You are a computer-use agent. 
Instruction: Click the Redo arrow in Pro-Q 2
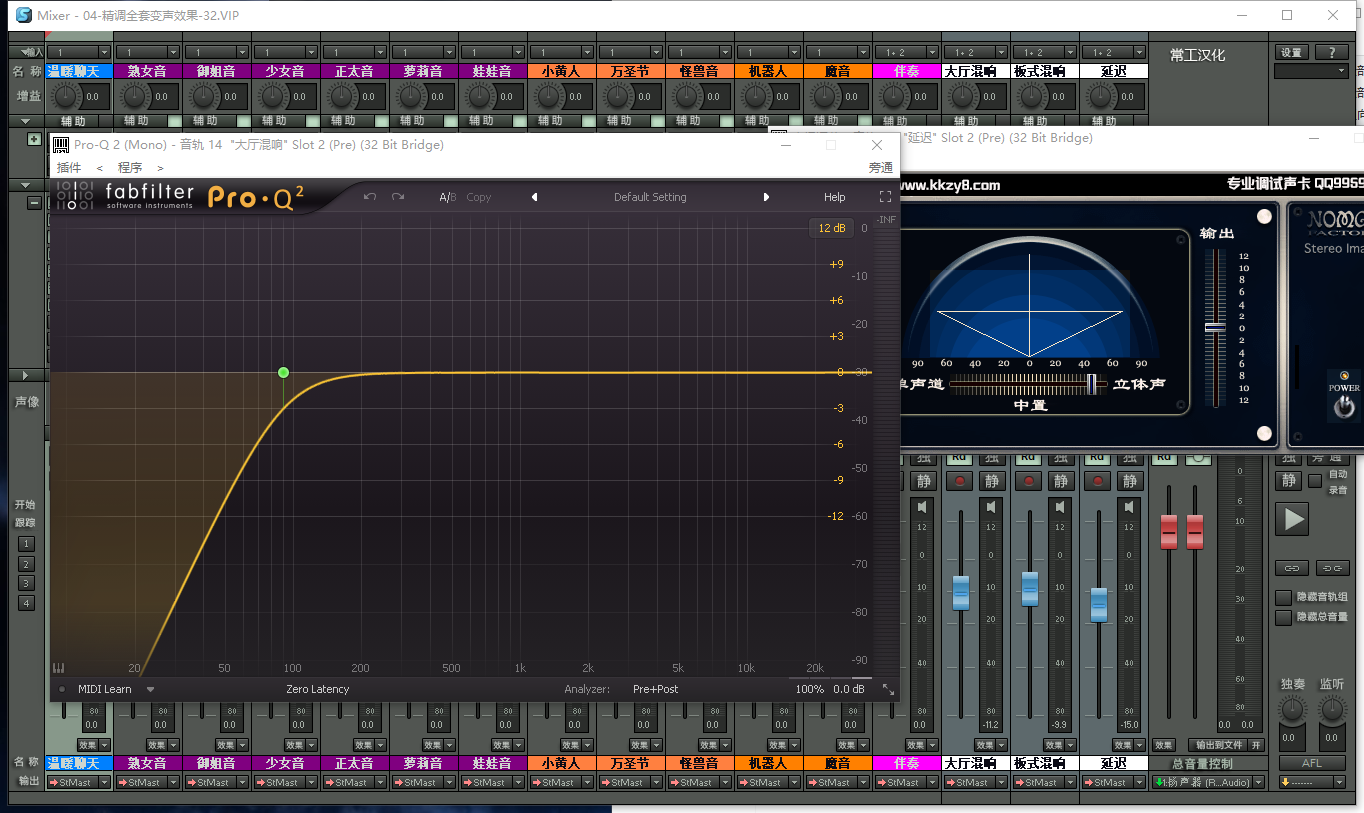(398, 197)
